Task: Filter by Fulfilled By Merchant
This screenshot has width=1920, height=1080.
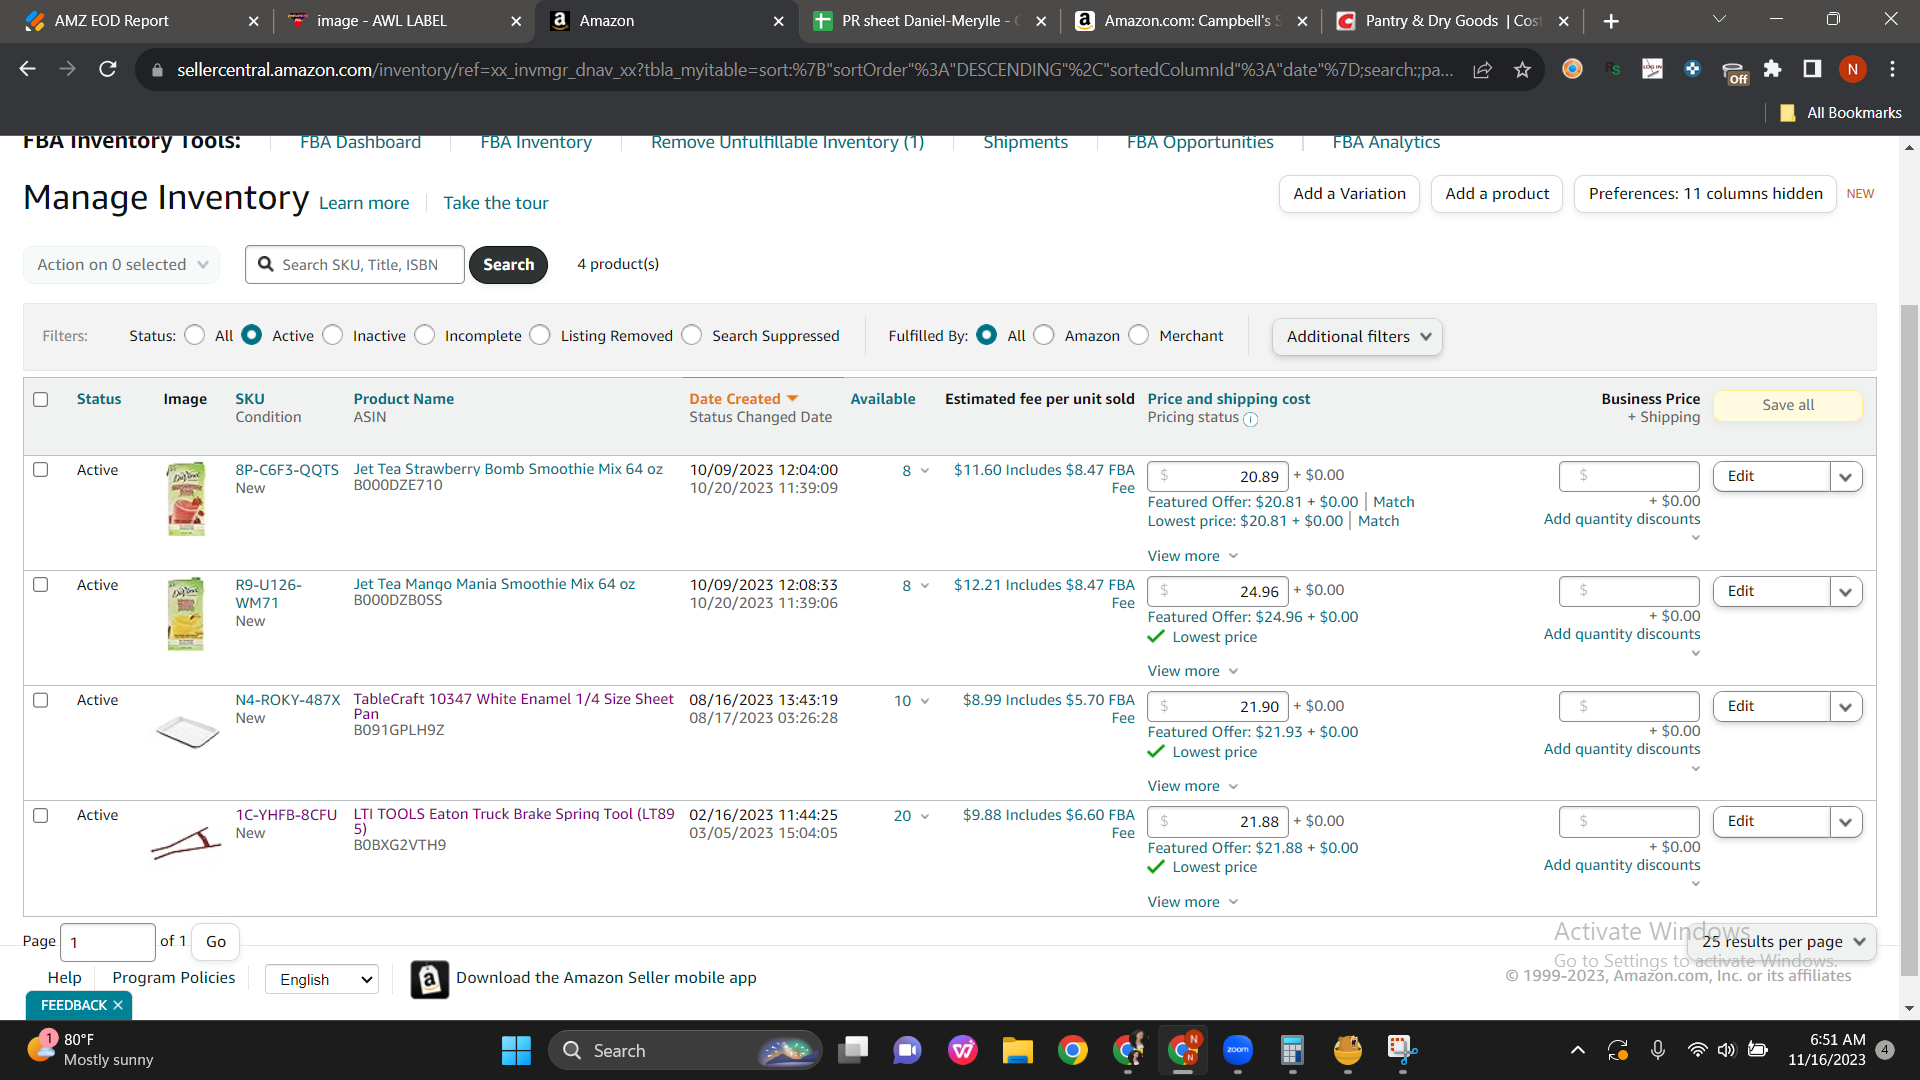Action: click(1139, 335)
